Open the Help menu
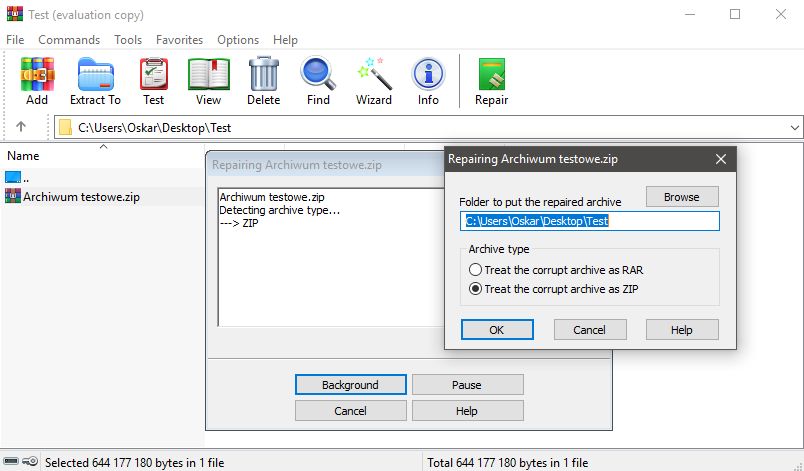The height and width of the screenshot is (471, 804). coord(285,39)
